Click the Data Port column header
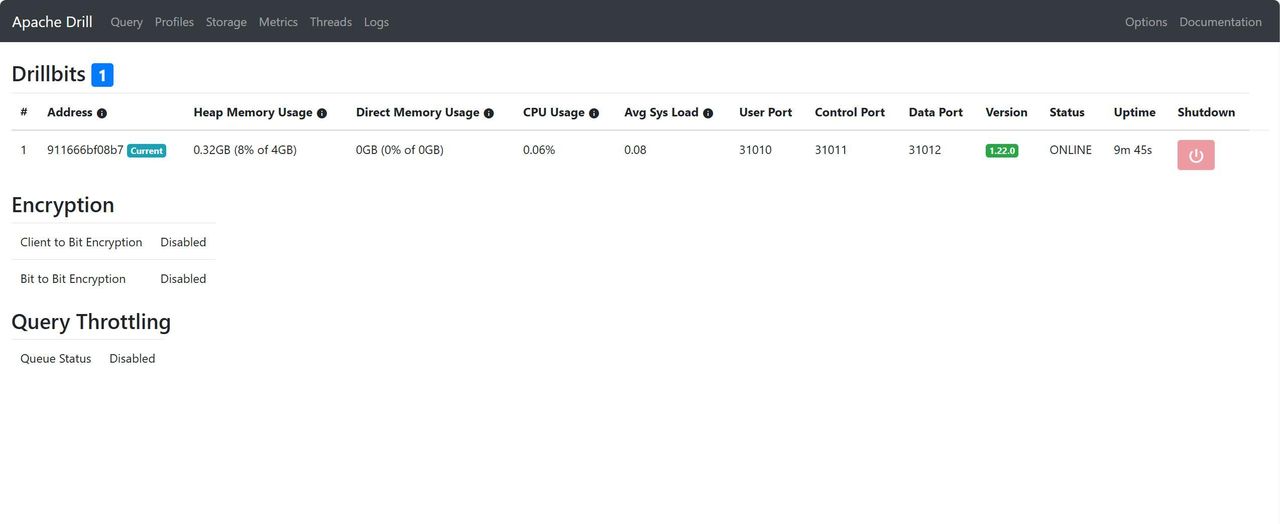The height and width of the screenshot is (524, 1280). 936,112
